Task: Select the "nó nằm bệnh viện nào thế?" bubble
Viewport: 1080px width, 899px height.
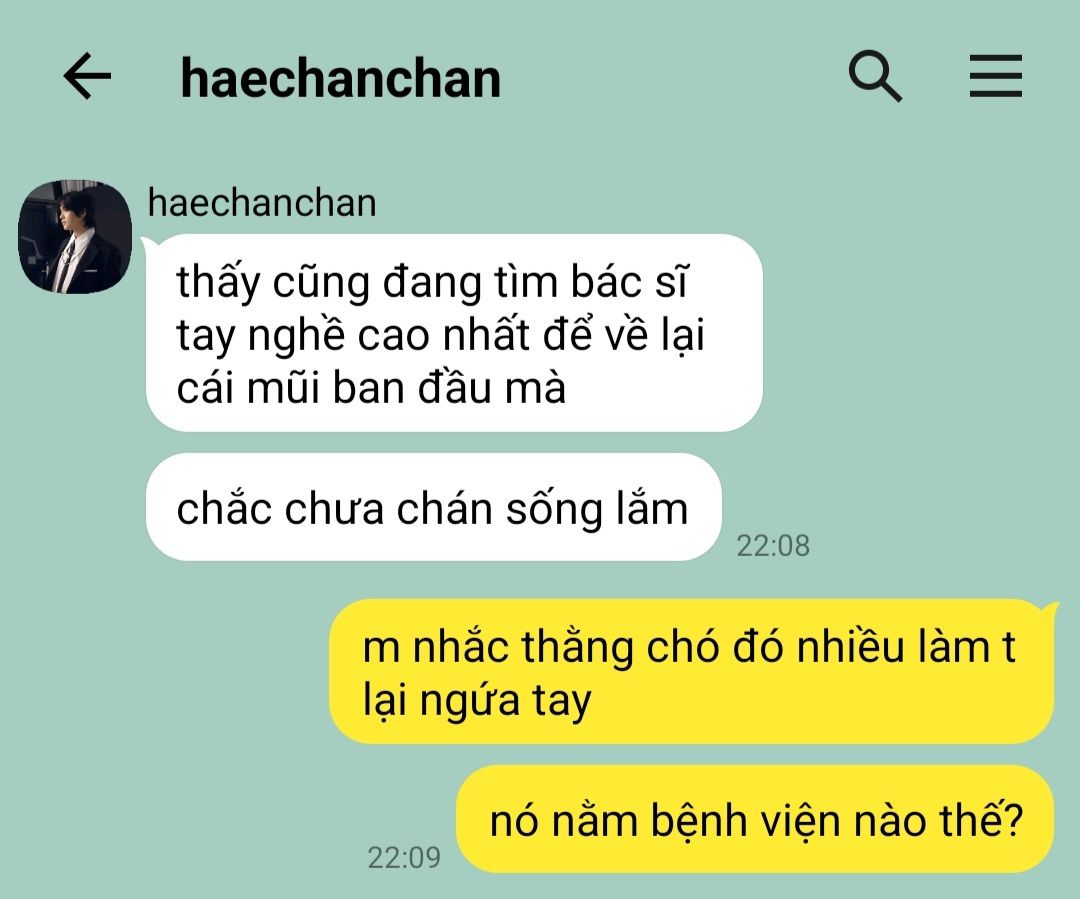Action: 756,819
